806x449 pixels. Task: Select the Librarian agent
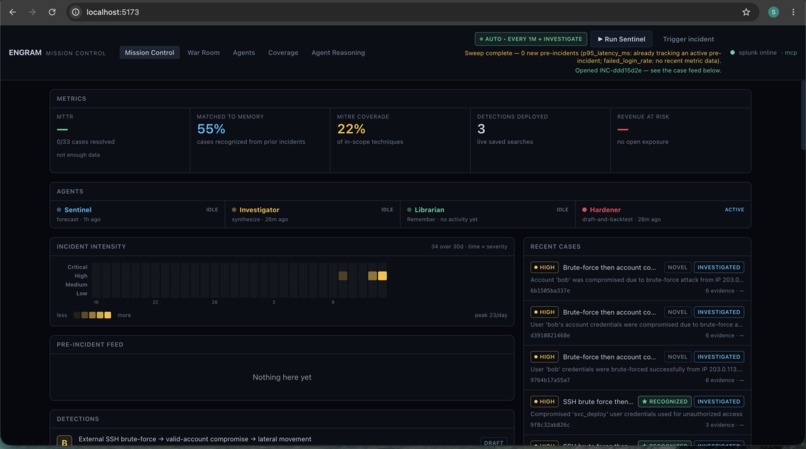[x=488, y=214]
